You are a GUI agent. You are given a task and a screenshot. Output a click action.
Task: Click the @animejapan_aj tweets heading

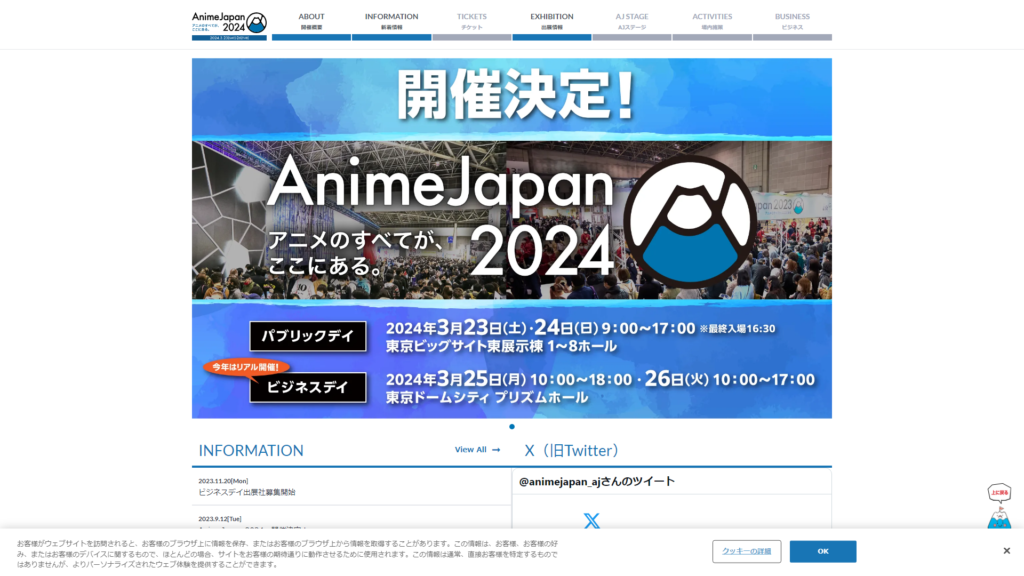(596, 481)
